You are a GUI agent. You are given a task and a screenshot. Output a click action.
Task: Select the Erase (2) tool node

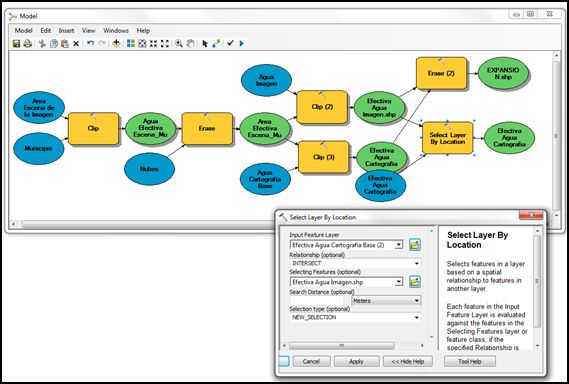pyautogui.click(x=441, y=73)
